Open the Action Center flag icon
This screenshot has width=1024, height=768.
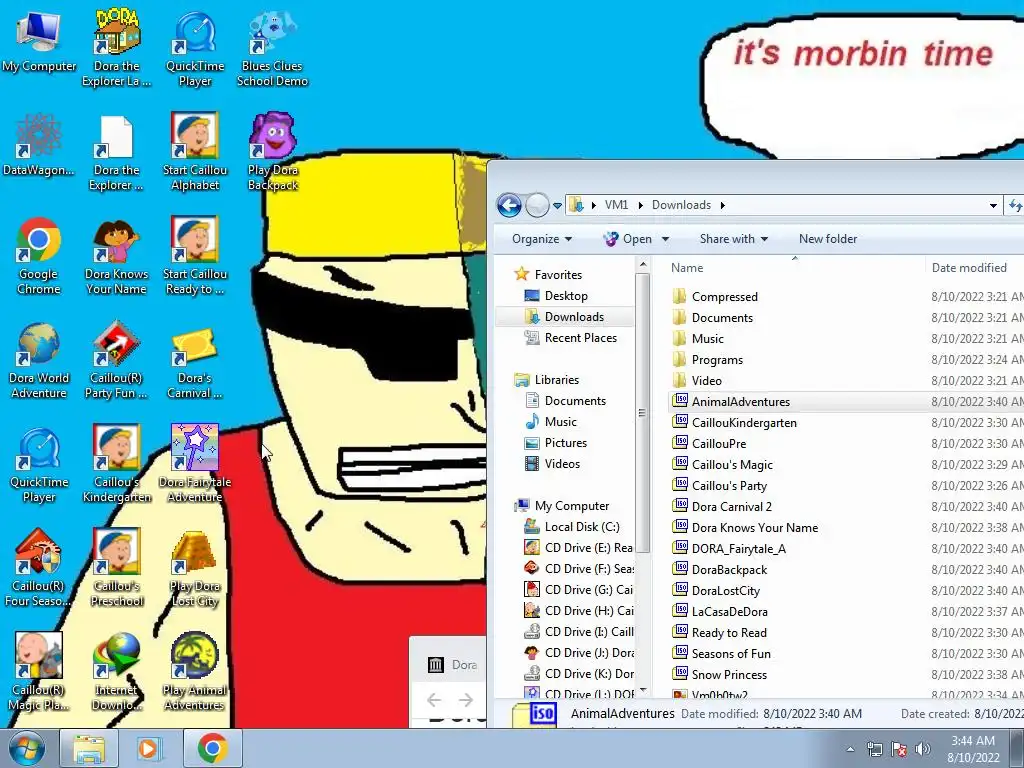899,749
